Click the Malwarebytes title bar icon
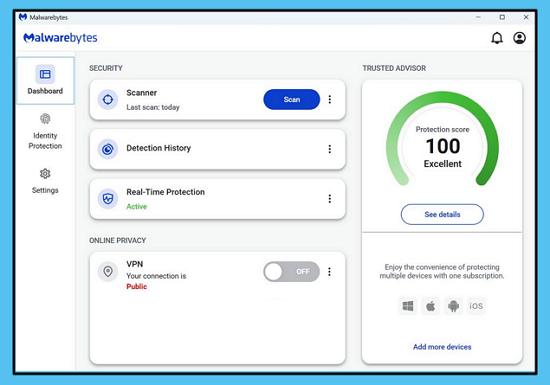 click(x=23, y=17)
